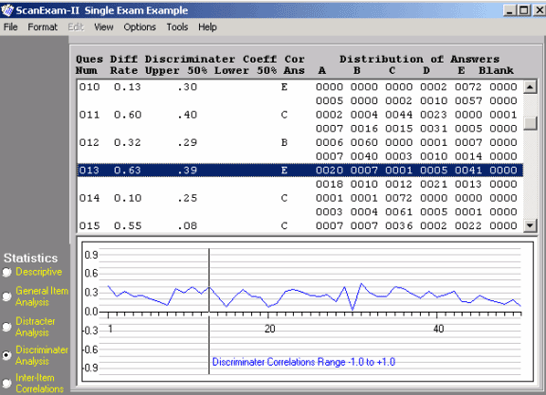Maximize the ScanExam-II window
The image size is (546, 395).
click(x=524, y=10)
